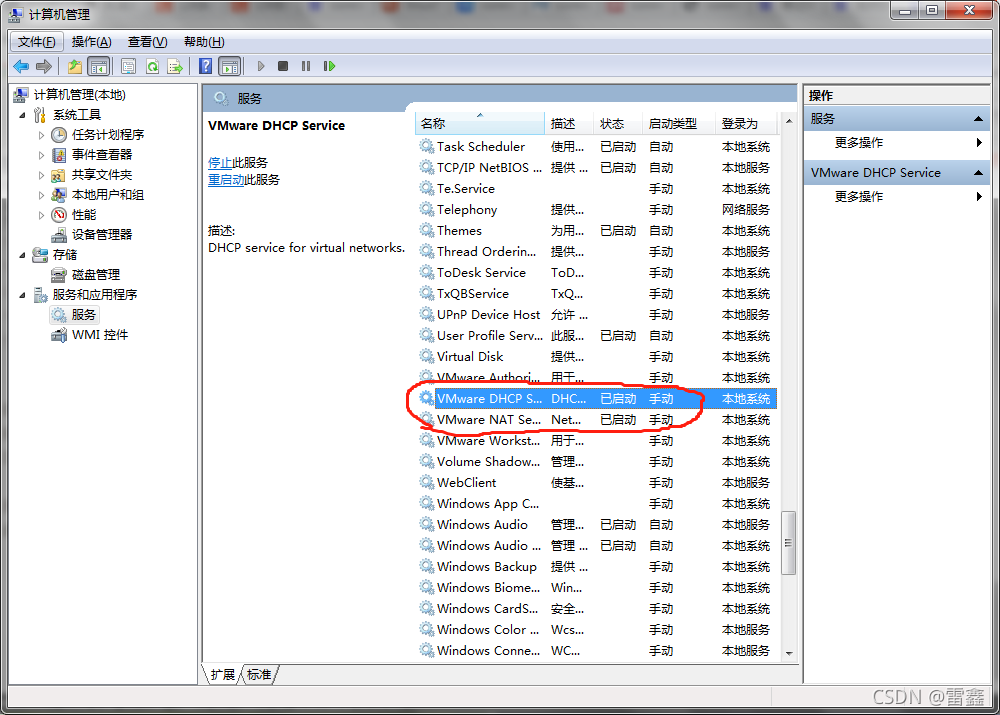Switch to the Standard tab

point(259,675)
